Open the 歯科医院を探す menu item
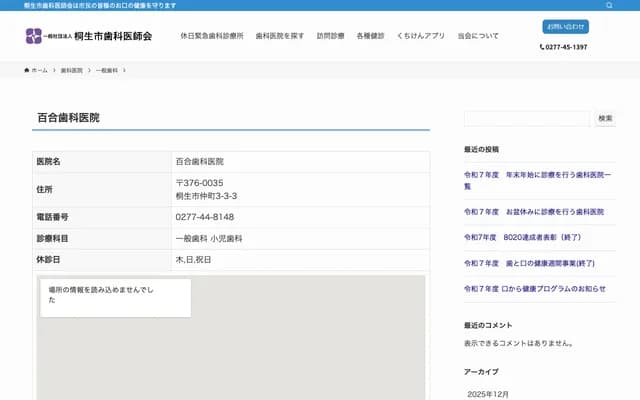 click(280, 36)
